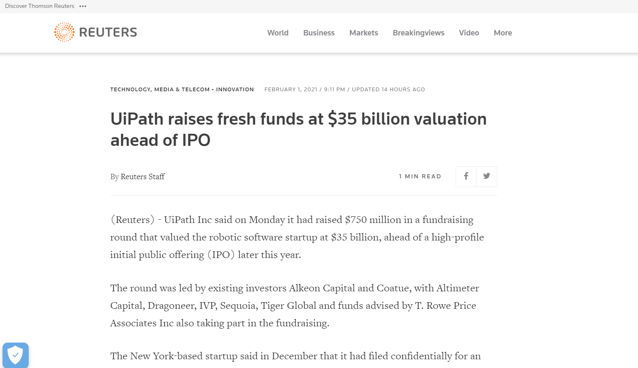The width and height of the screenshot is (638, 368).
Task: Click the Reuters orange dotted logo icon
Action: pos(64,32)
